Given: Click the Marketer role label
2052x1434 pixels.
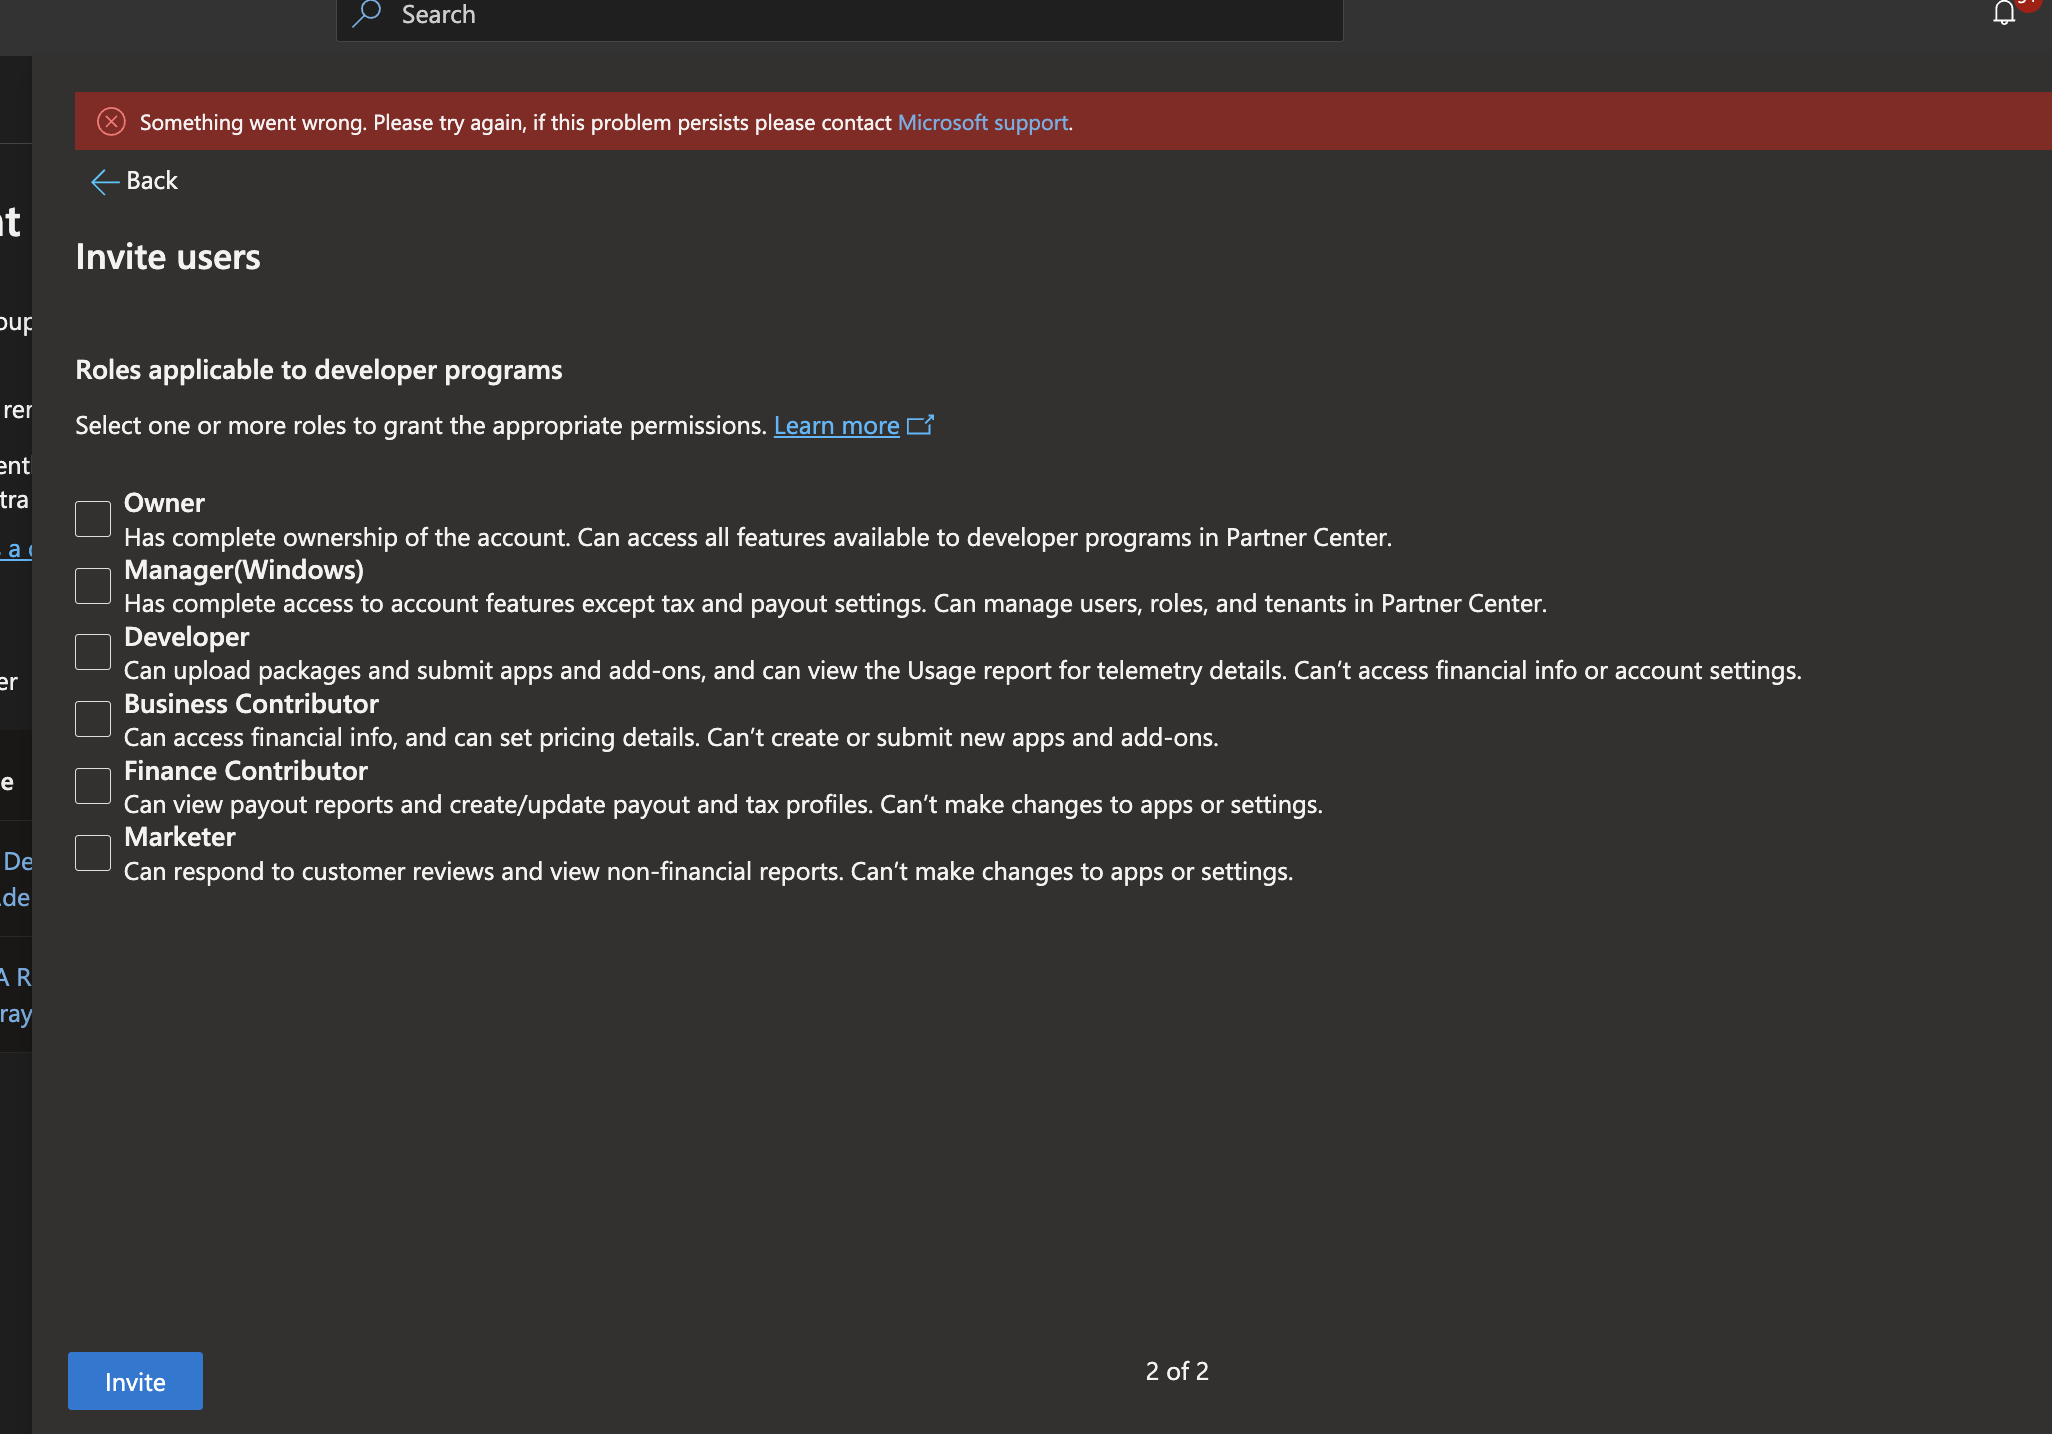Looking at the screenshot, I should click(180, 837).
